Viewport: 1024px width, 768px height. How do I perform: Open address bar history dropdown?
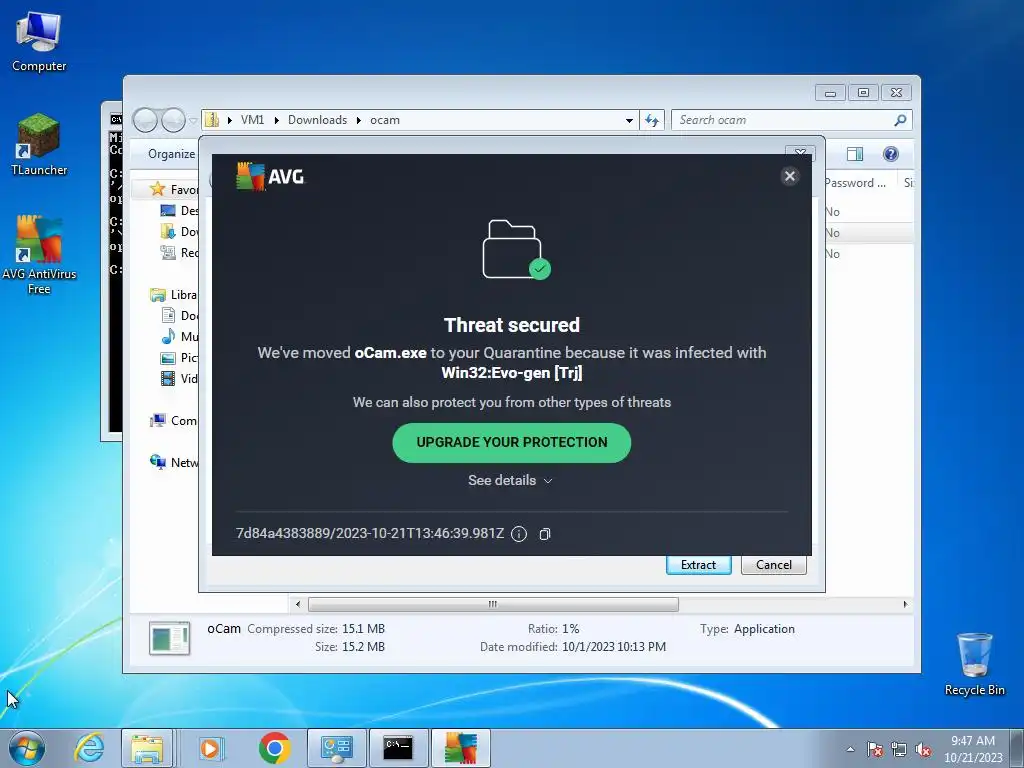point(629,120)
